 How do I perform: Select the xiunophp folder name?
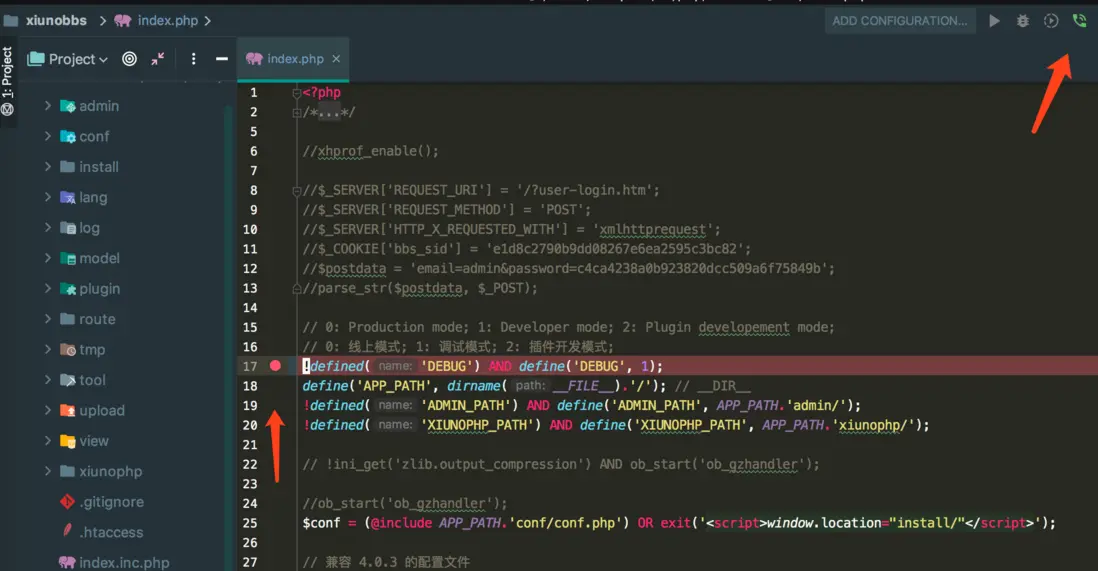coord(111,471)
